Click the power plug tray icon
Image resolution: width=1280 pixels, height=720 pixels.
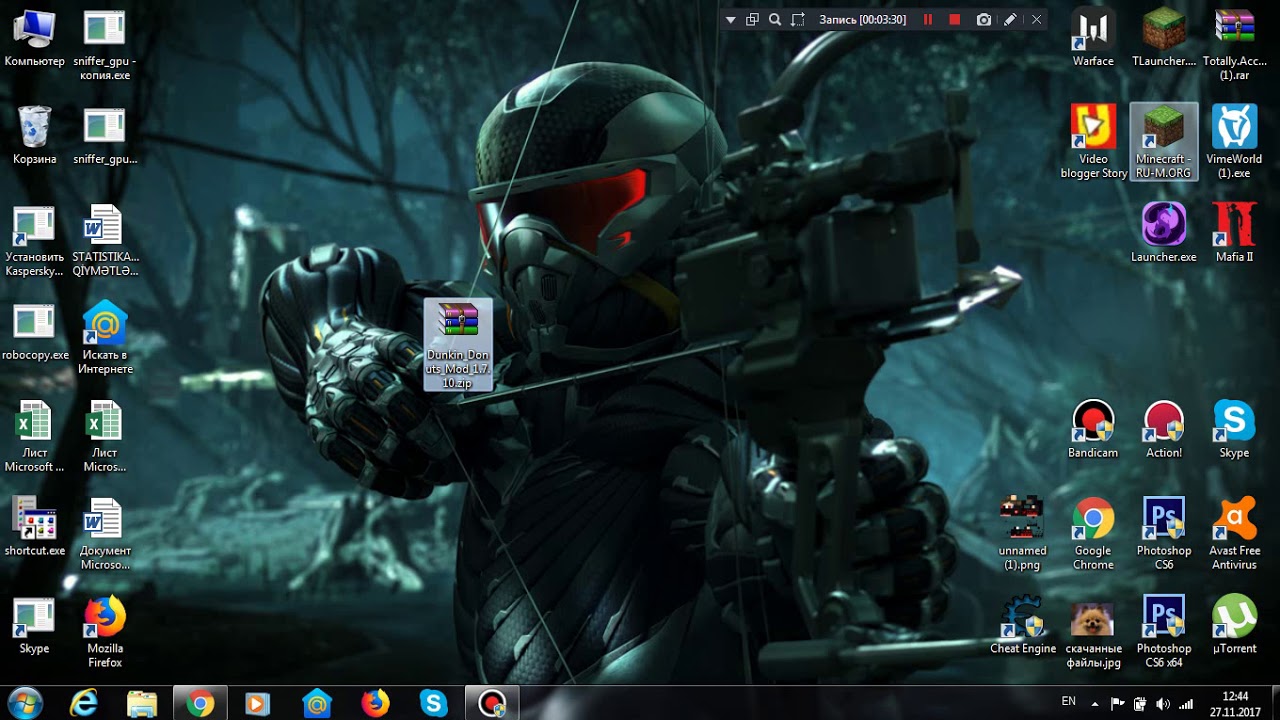1140,704
